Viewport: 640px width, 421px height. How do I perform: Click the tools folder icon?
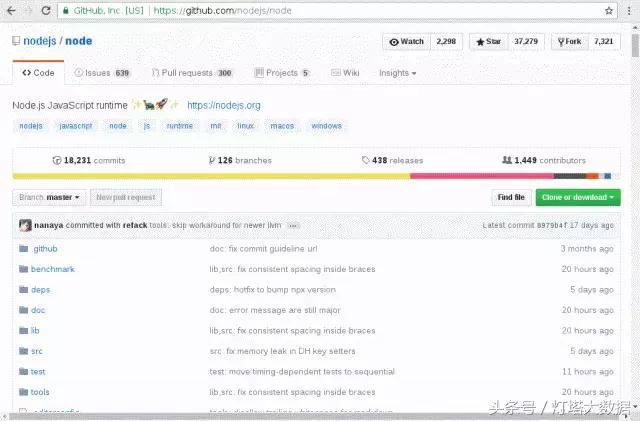[x=24, y=392]
